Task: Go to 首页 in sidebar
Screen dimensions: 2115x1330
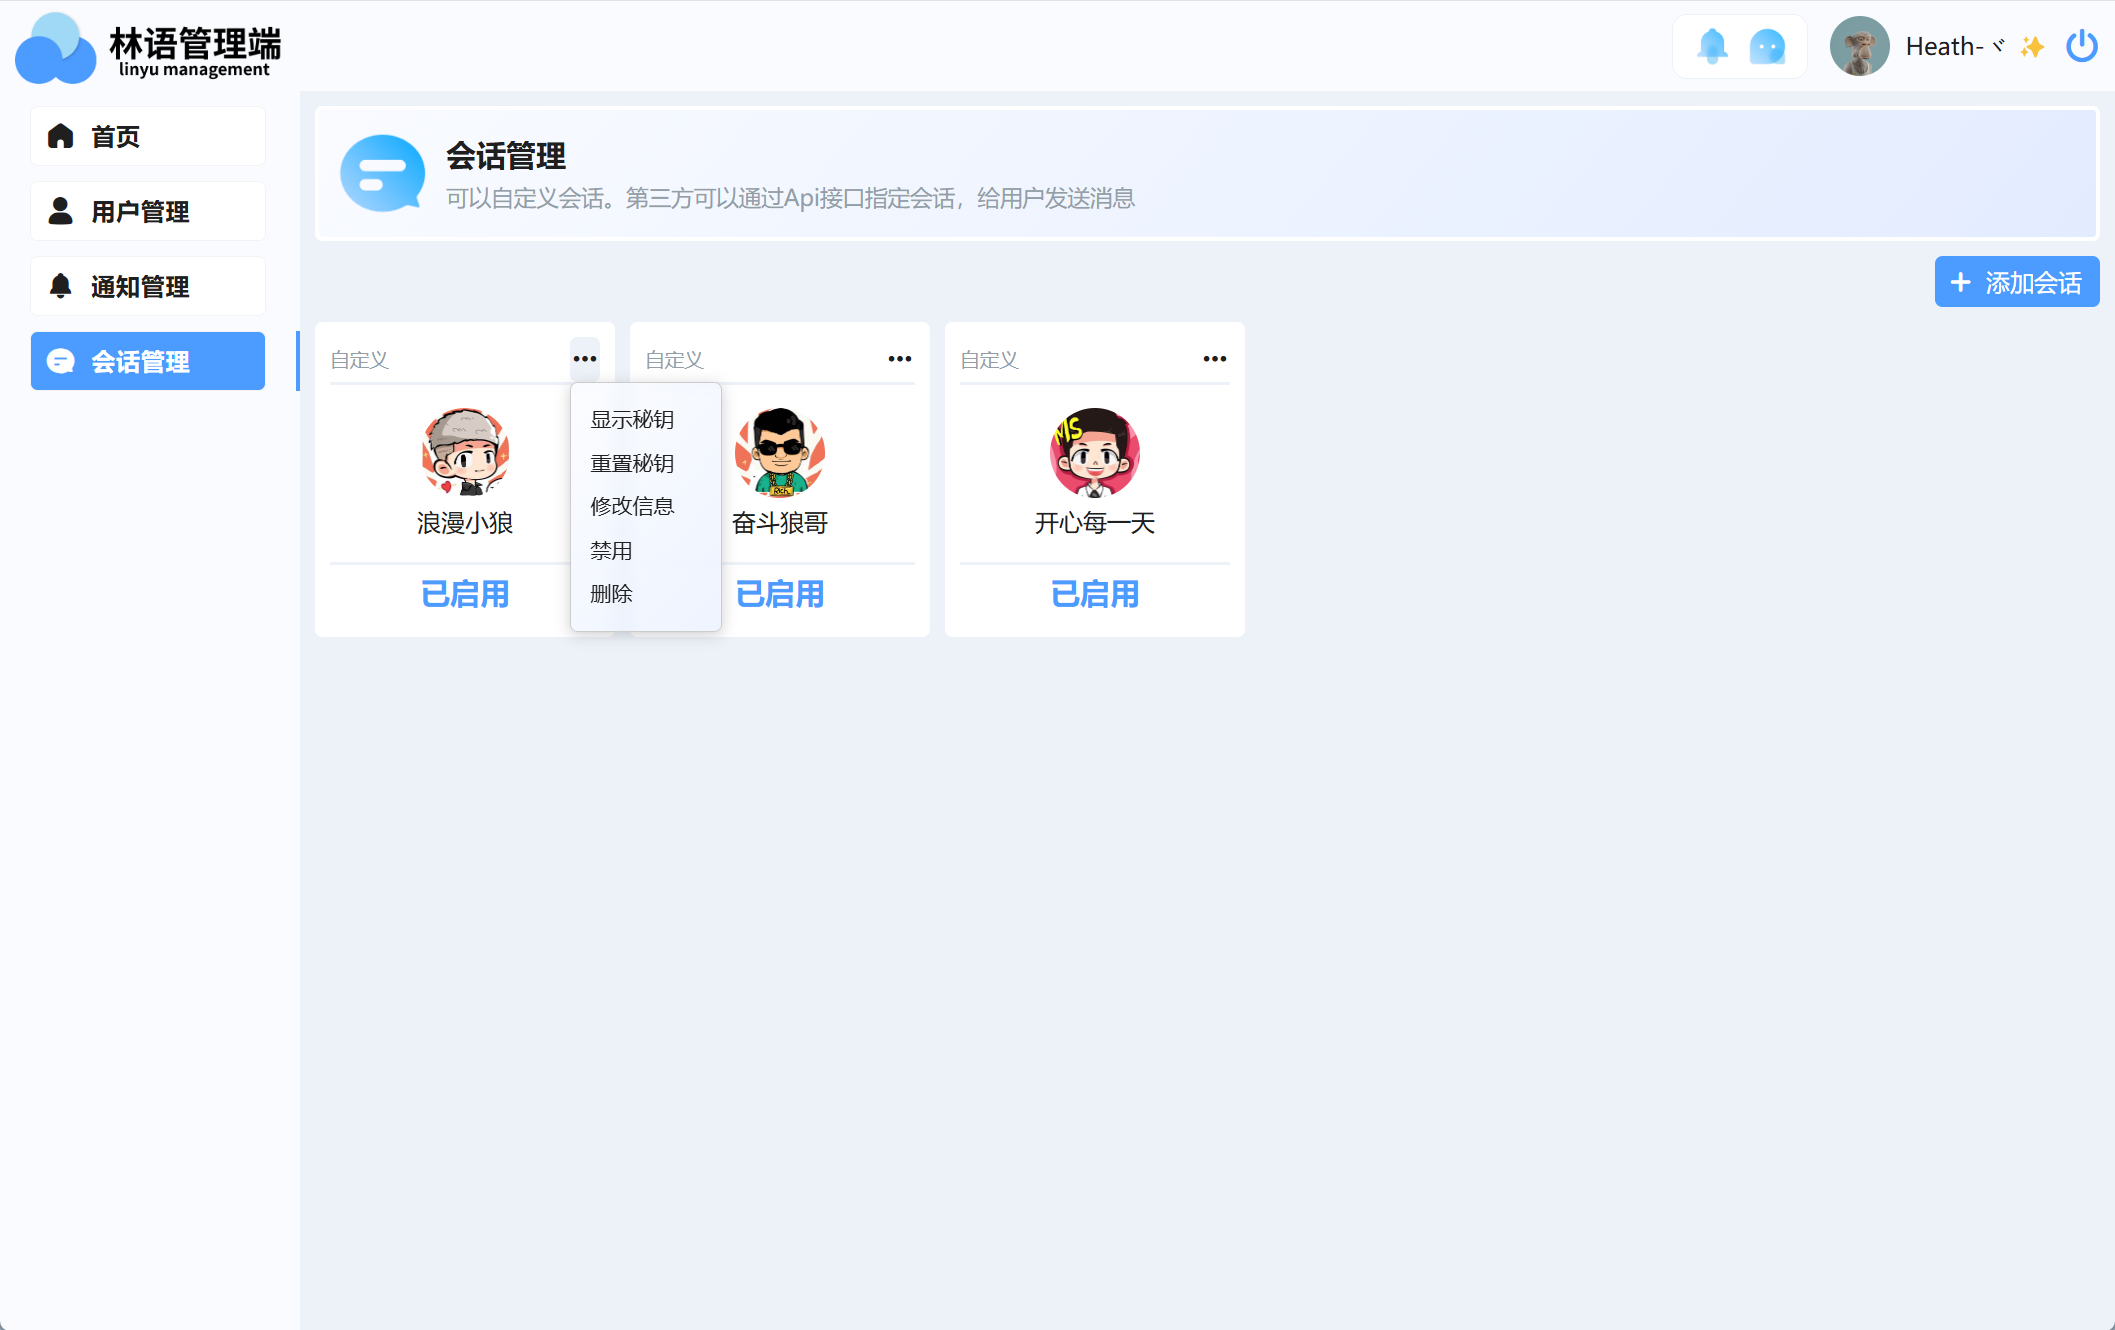Action: pos(148,136)
